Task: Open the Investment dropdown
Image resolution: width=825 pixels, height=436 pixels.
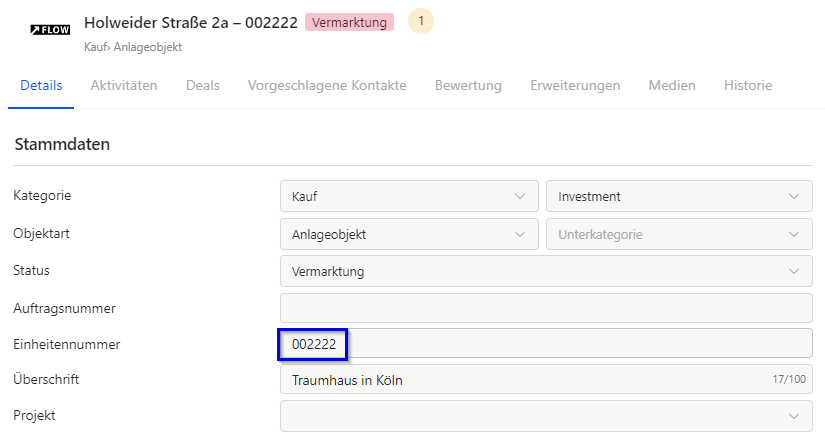Action: [678, 197]
